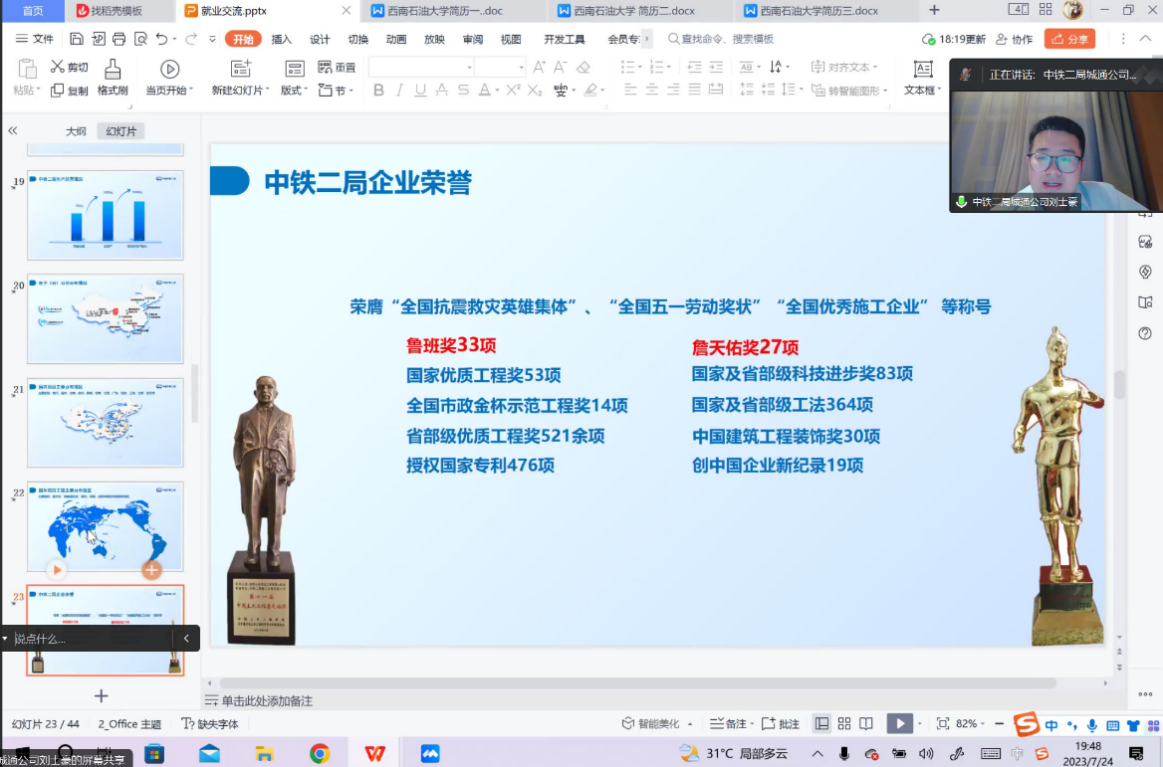This screenshot has width=1163, height=767.
Task: Open a new document tab with plus button
Action: coord(935,10)
